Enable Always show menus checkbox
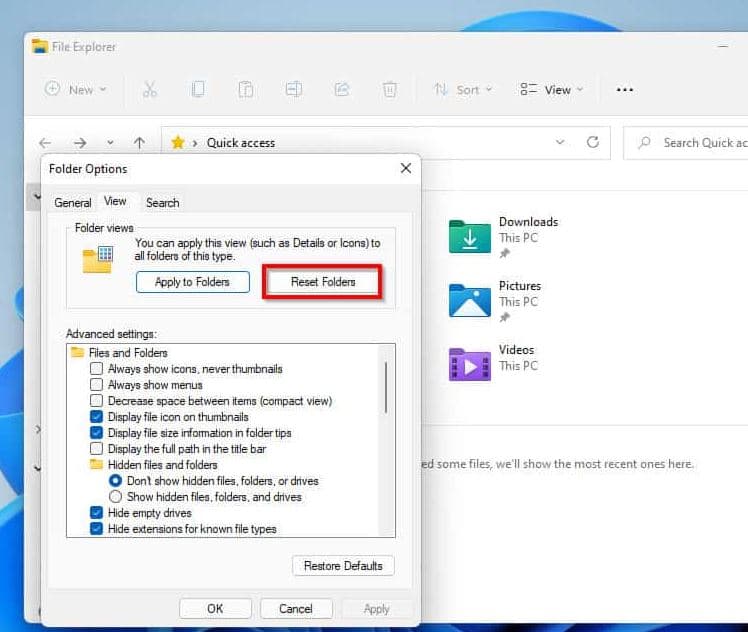 96,384
